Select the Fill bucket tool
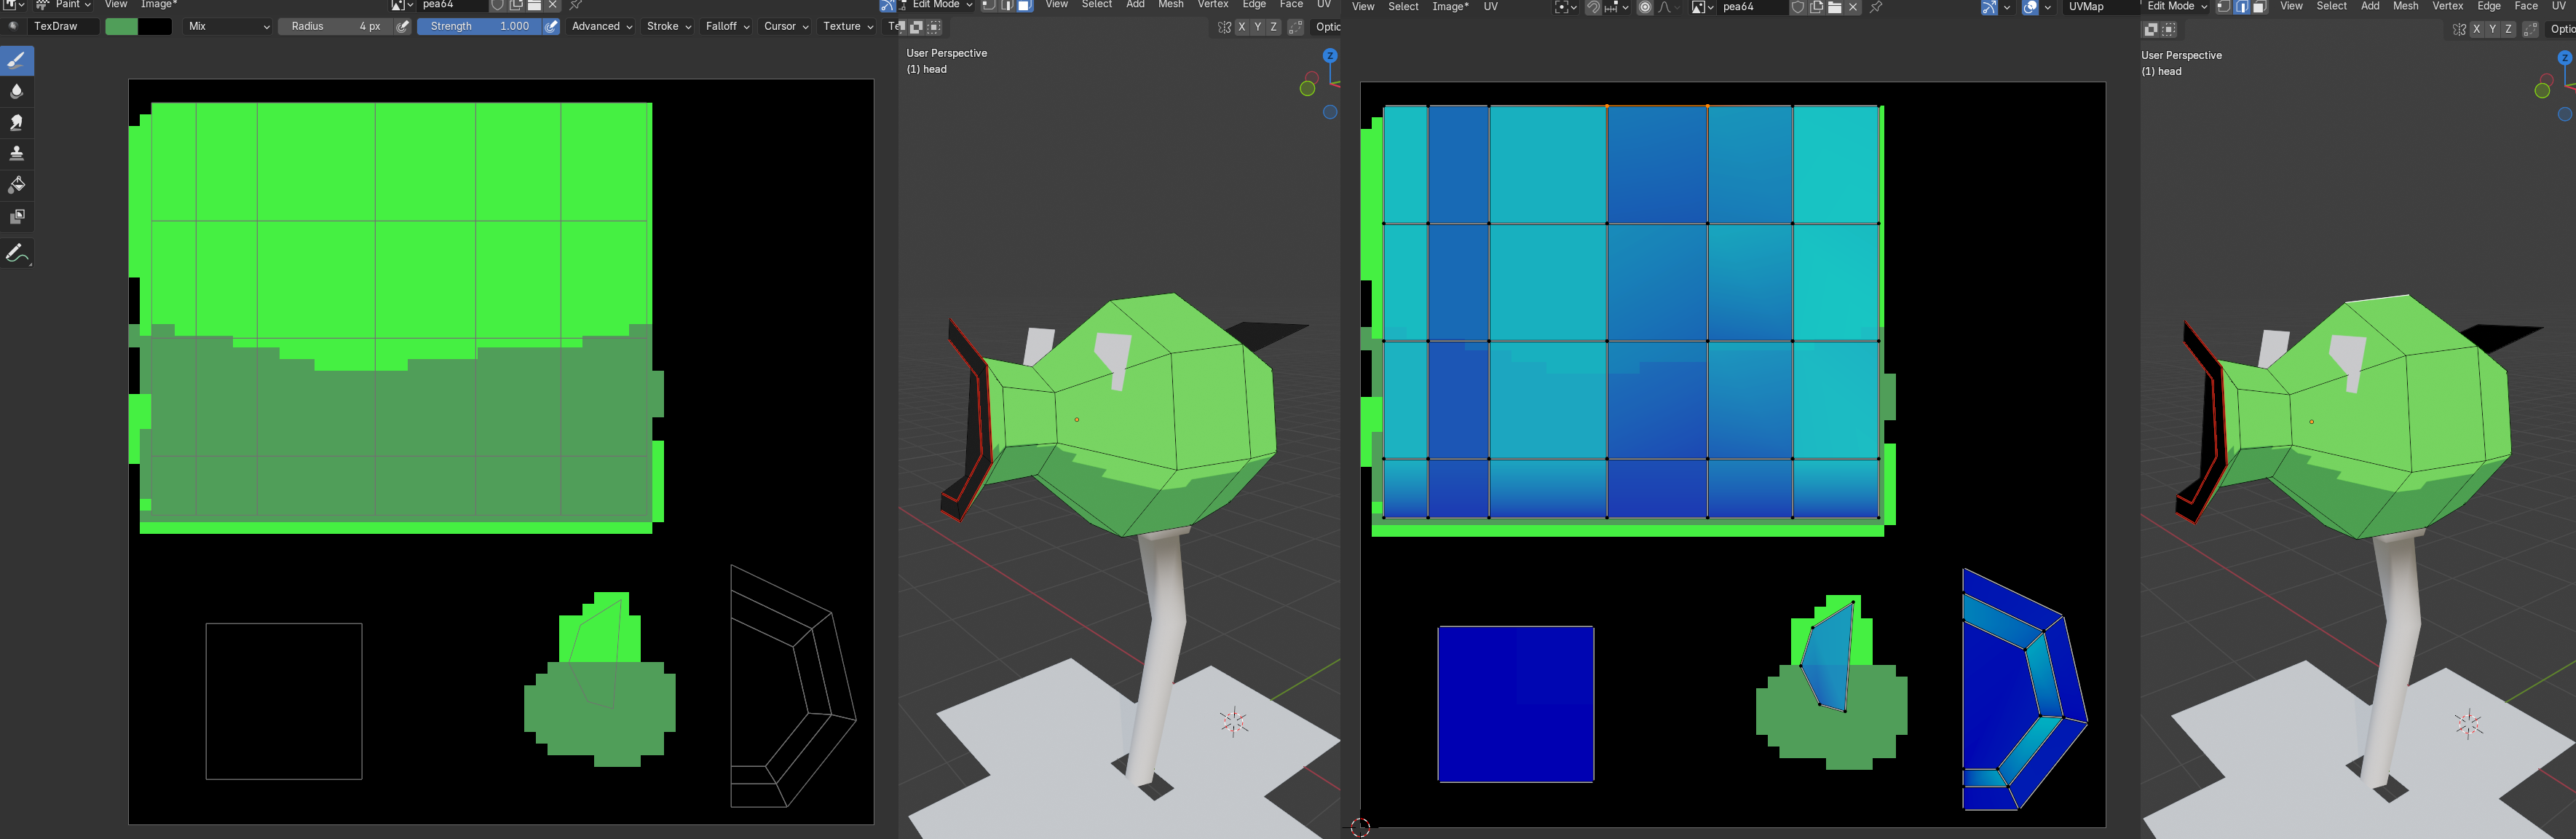The image size is (2576, 839). [16, 185]
